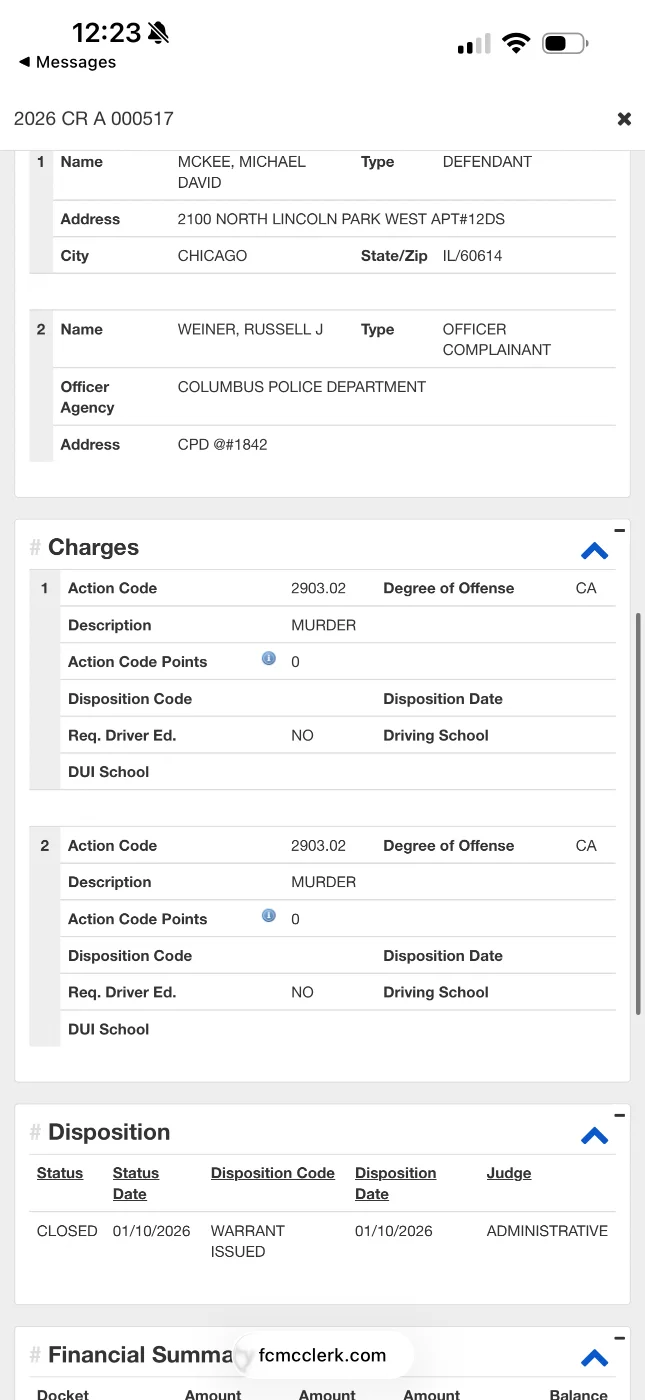Click minus icon on Charges panel

(619, 531)
